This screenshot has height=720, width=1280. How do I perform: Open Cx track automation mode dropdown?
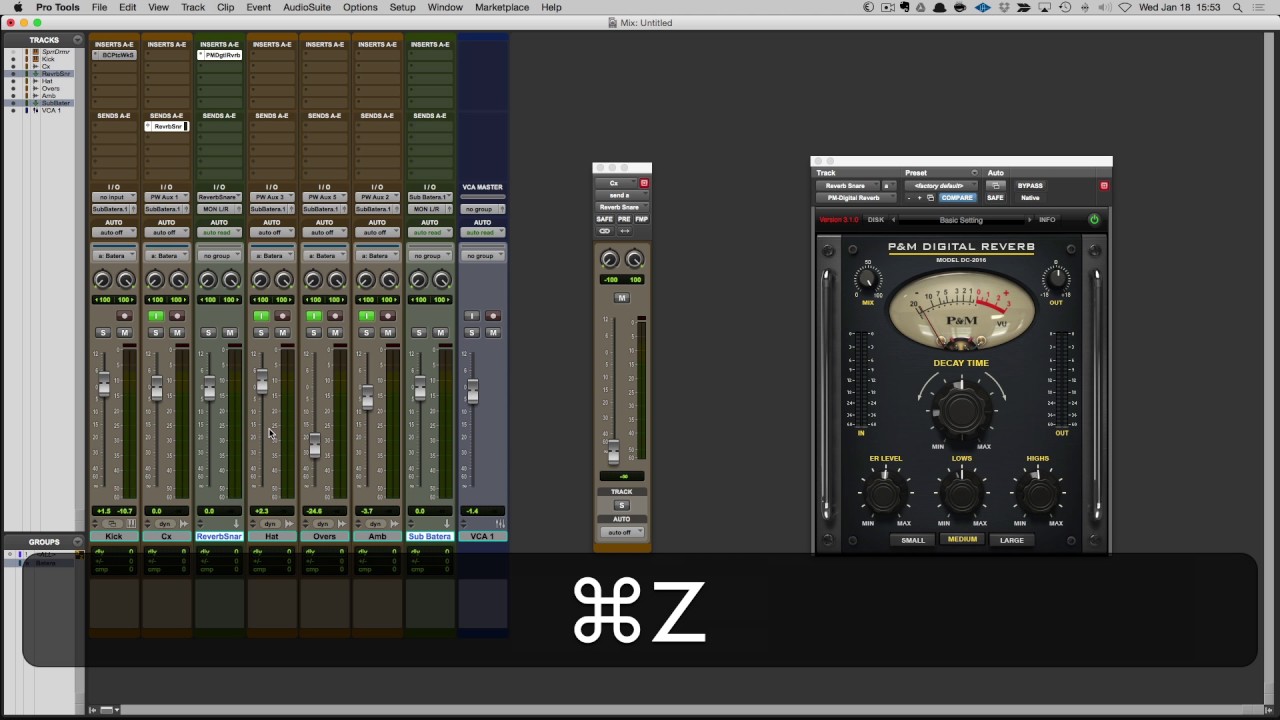pos(166,233)
